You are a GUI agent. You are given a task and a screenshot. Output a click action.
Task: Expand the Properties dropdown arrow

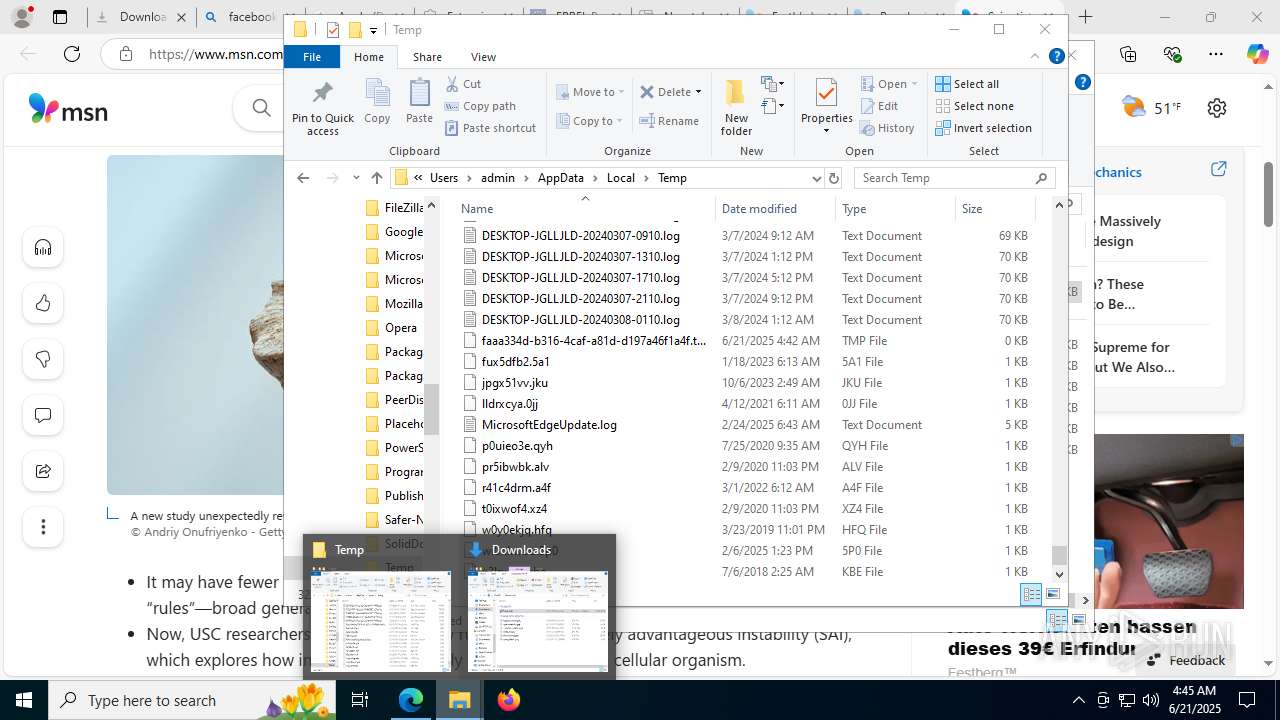(826, 130)
